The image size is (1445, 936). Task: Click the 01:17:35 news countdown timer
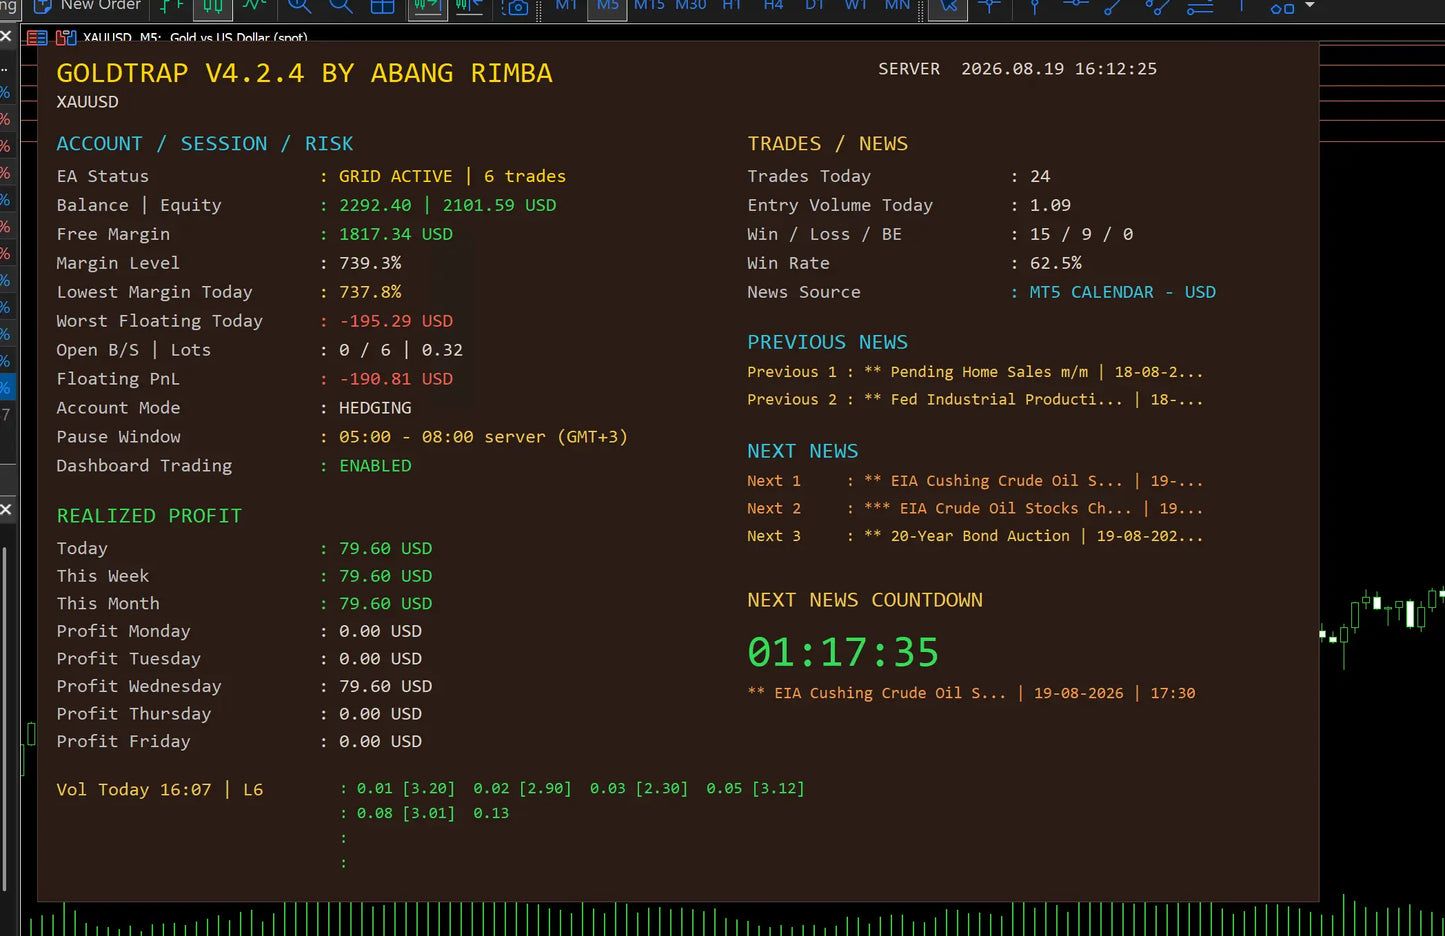[x=843, y=653]
